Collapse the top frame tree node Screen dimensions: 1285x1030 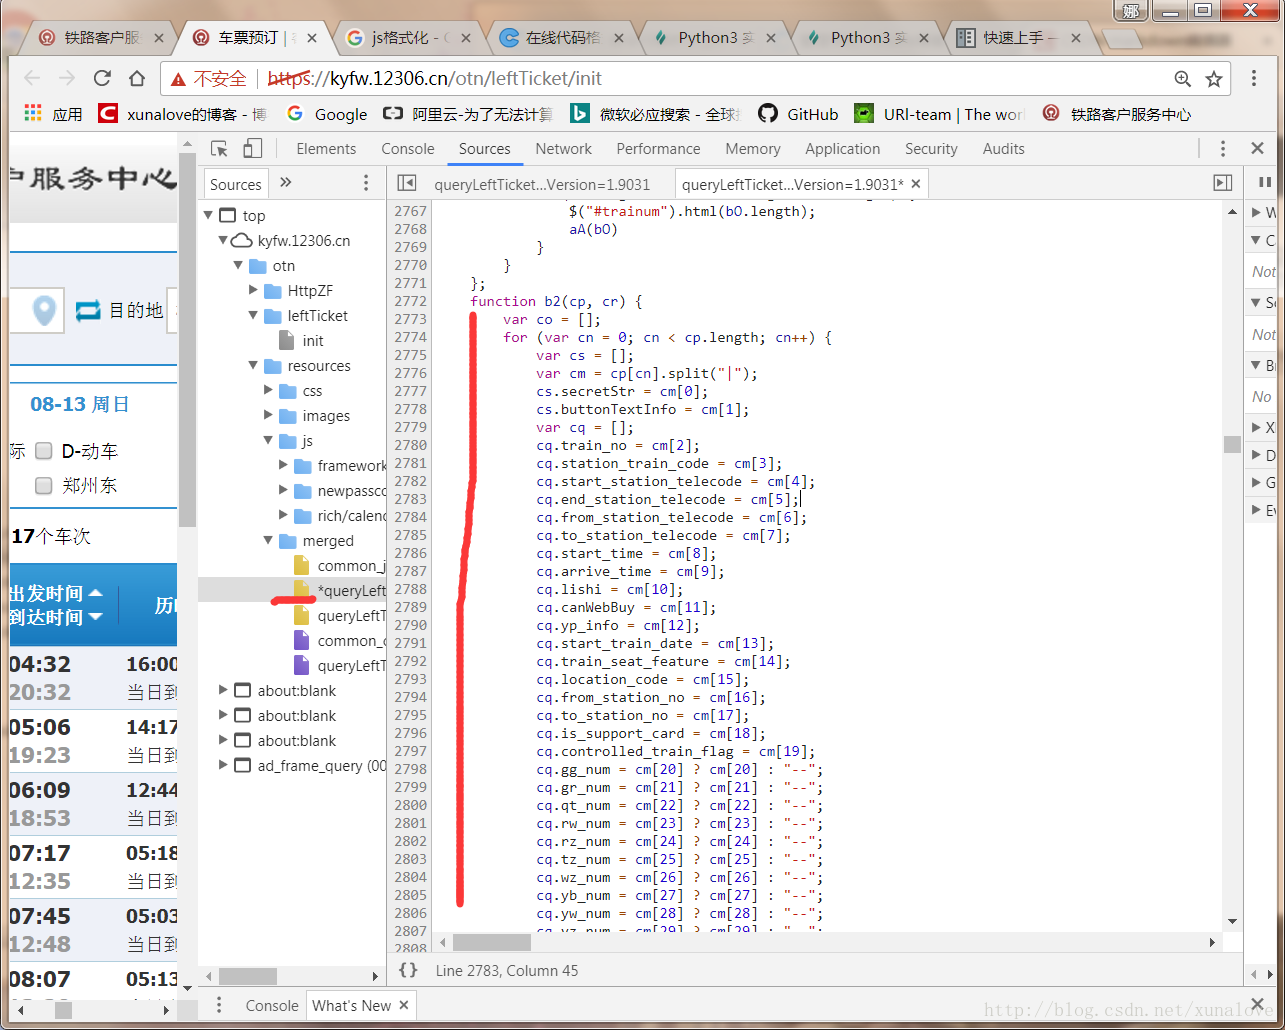point(208,215)
